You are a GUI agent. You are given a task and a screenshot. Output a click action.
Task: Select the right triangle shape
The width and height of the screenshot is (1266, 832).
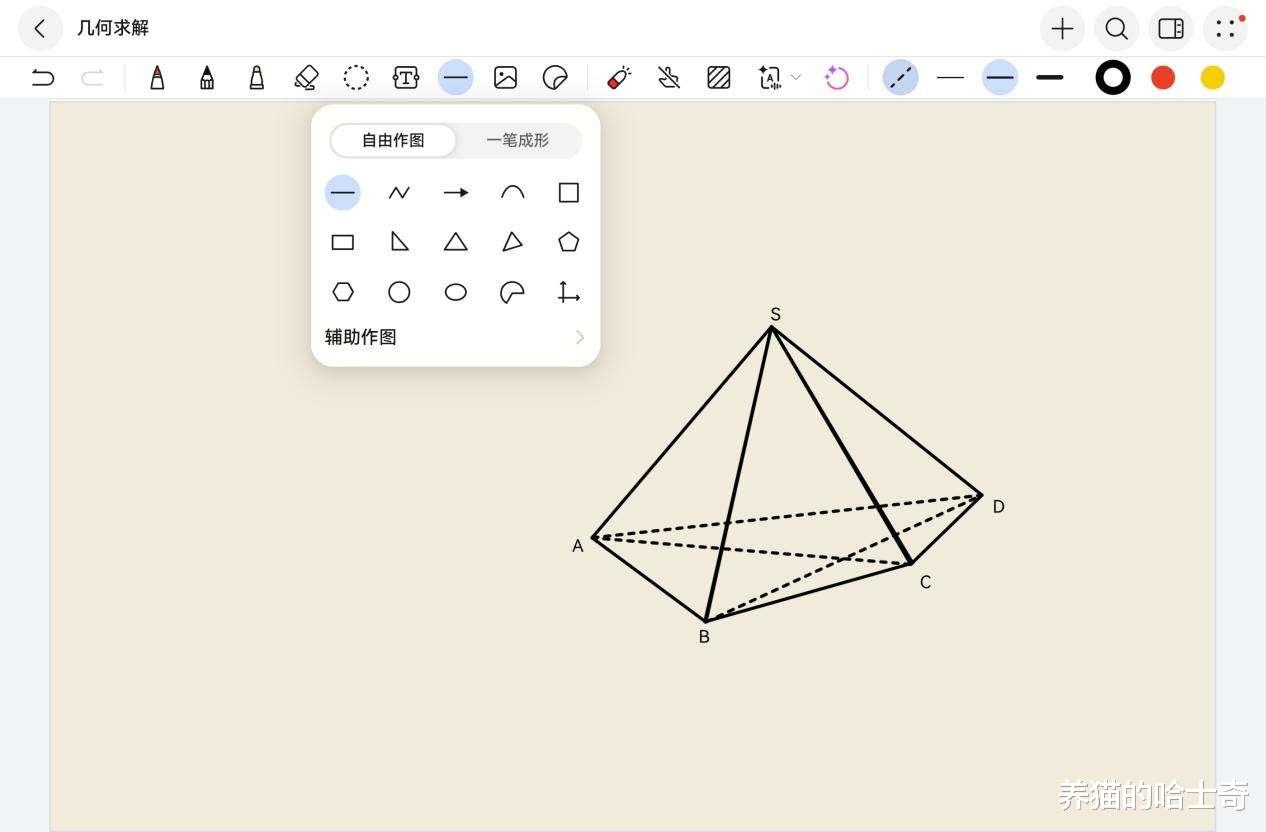[x=399, y=241]
